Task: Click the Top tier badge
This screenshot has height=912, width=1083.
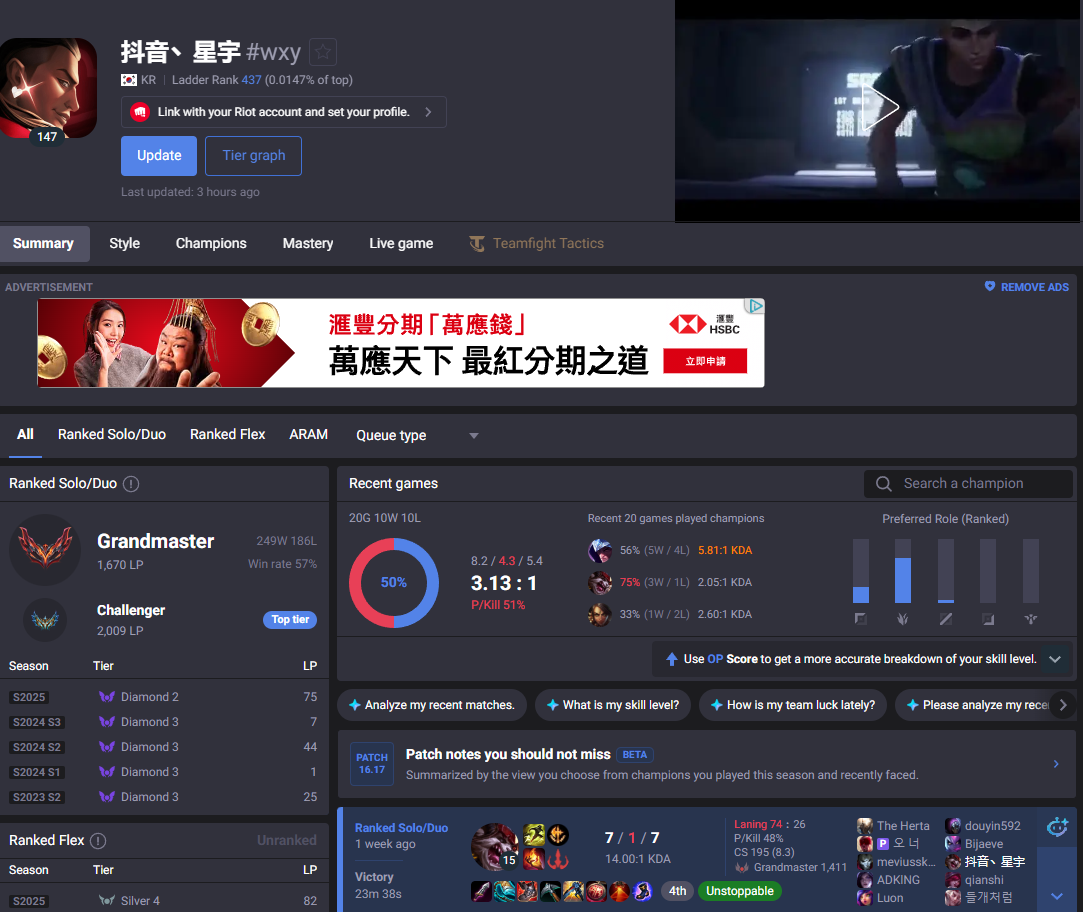Action: coord(289,620)
